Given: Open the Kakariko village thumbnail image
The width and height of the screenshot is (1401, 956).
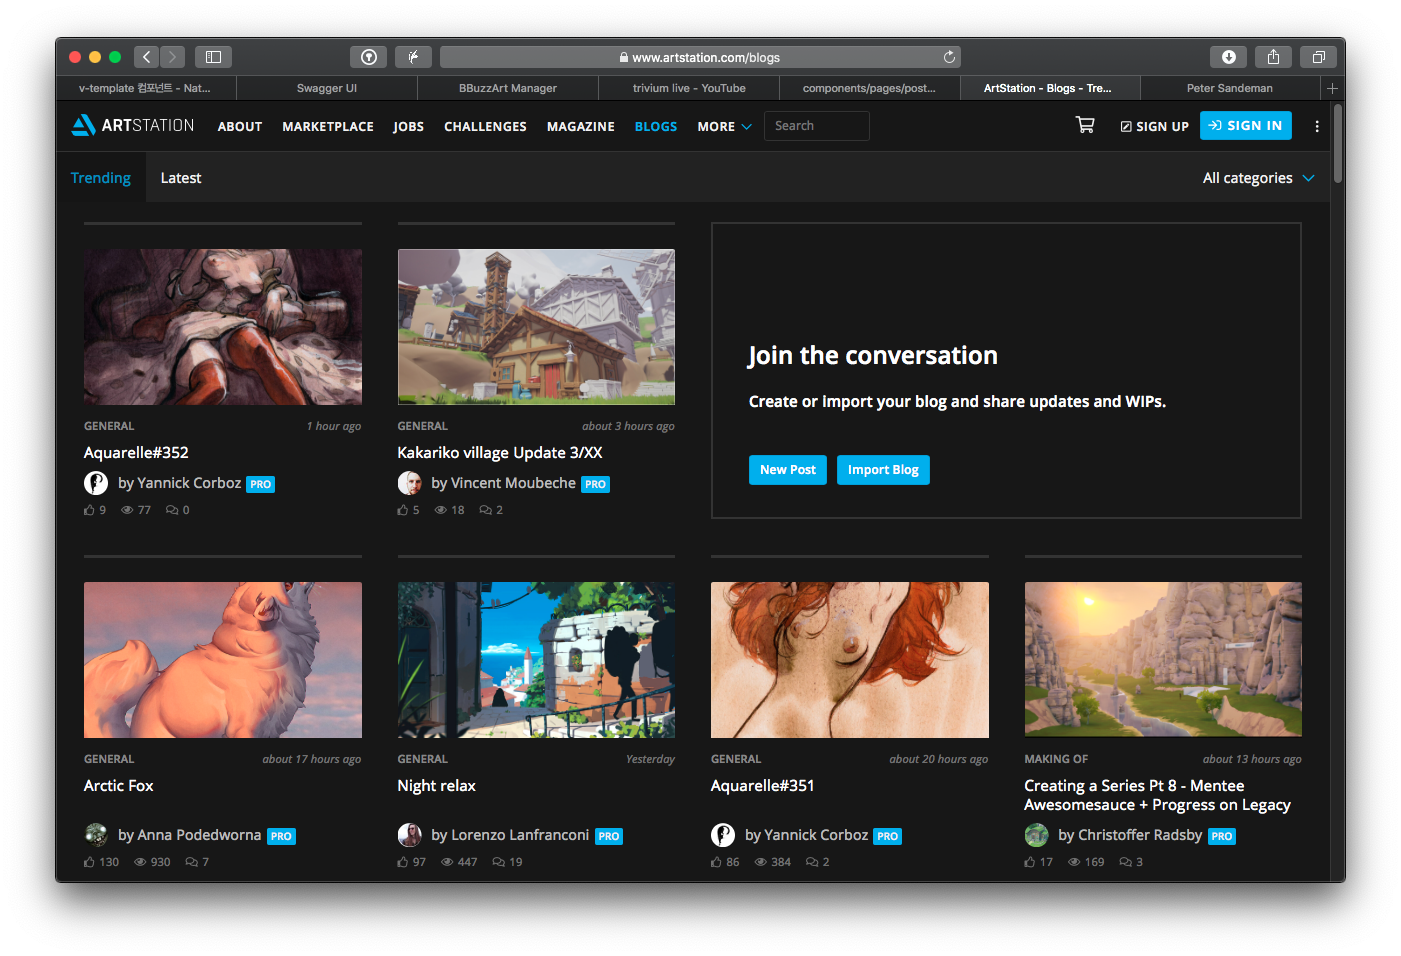Looking at the screenshot, I should tap(536, 327).
